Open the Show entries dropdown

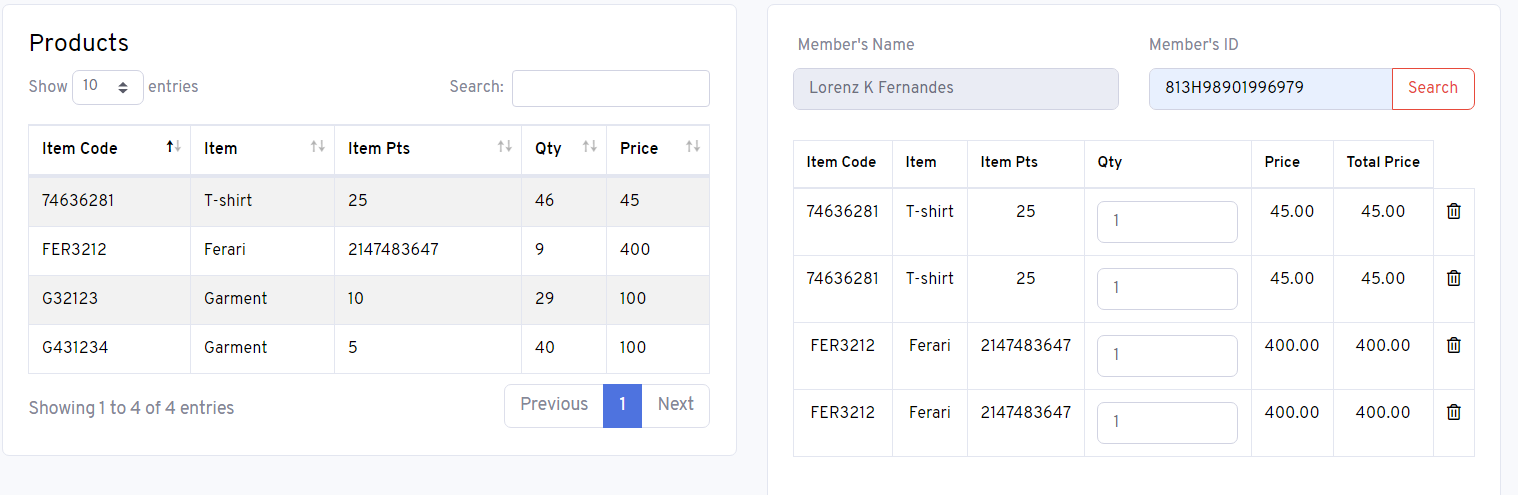[108, 87]
